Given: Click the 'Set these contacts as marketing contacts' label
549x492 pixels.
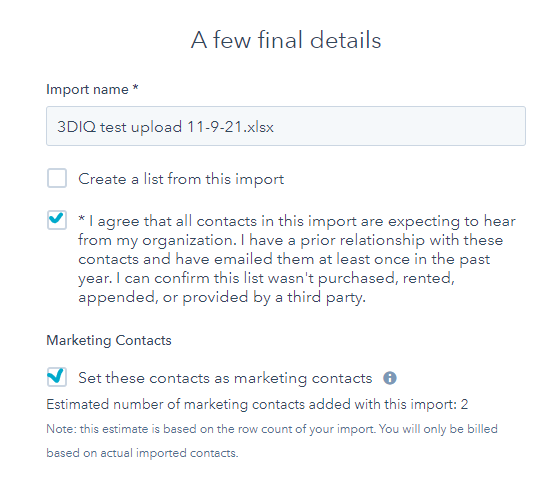Looking at the screenshot, I should pyautogui.click(x=225, y=378).
